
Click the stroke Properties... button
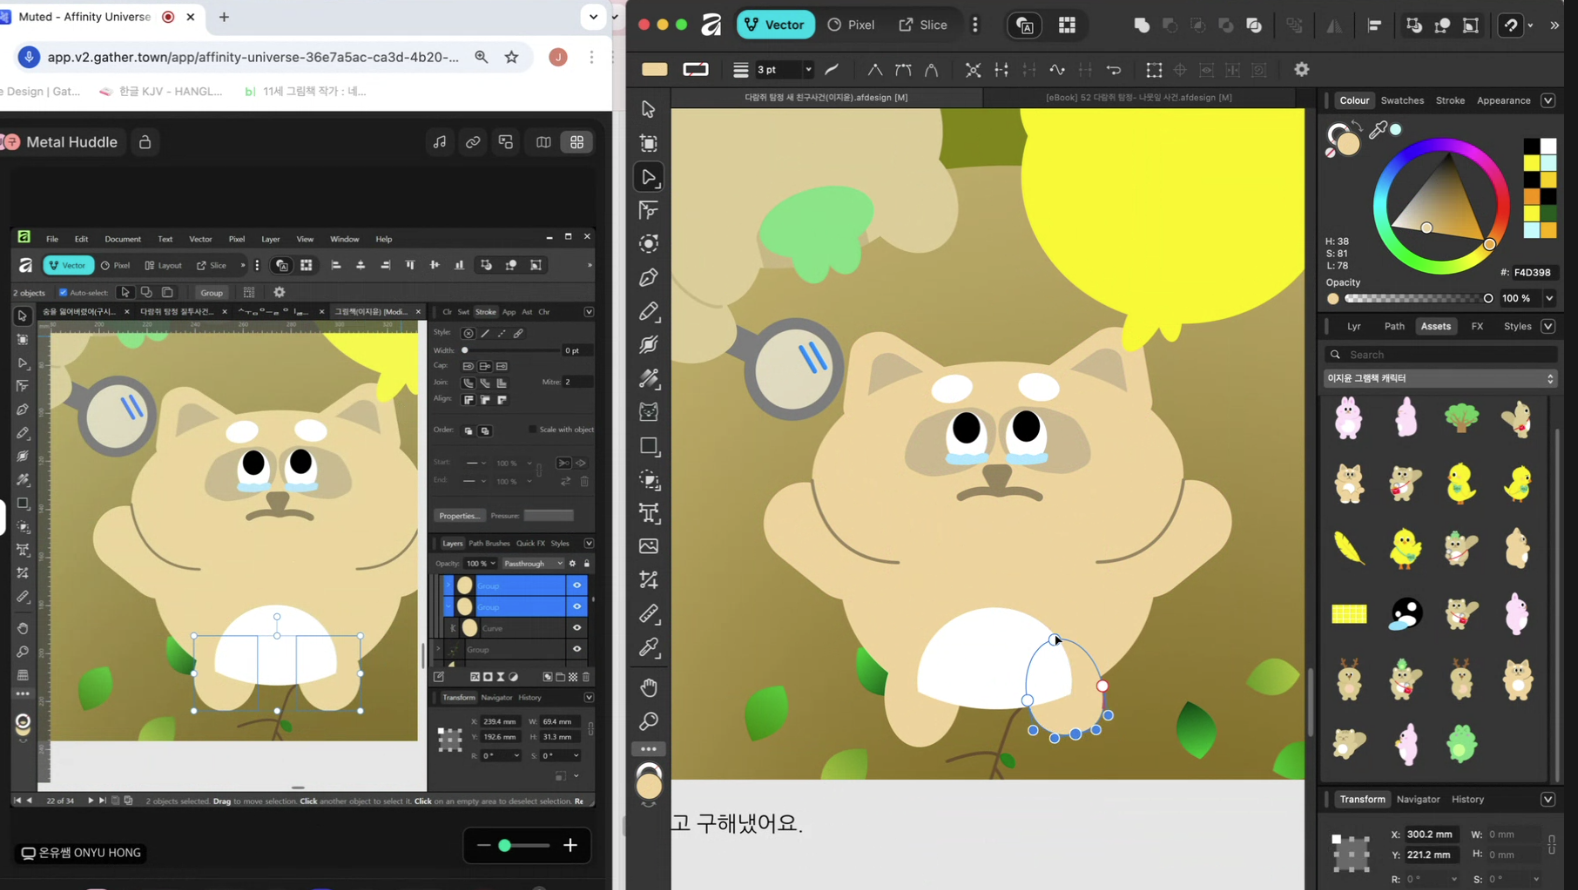(x=459, y=516)
